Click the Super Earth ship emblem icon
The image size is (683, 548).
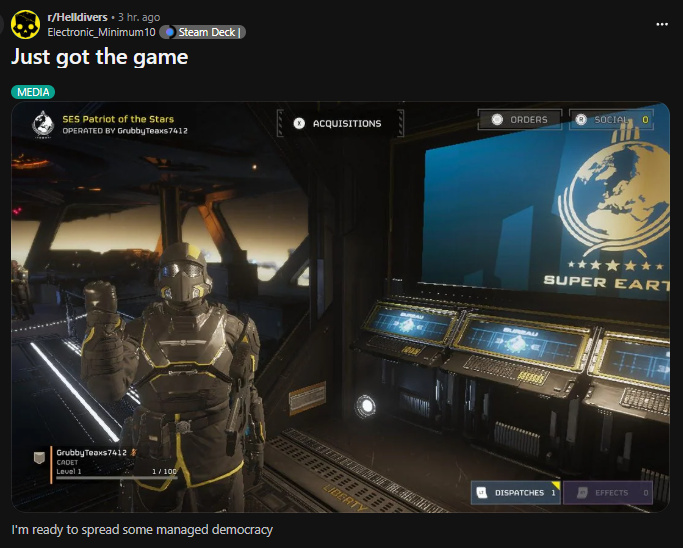point(43,124)
